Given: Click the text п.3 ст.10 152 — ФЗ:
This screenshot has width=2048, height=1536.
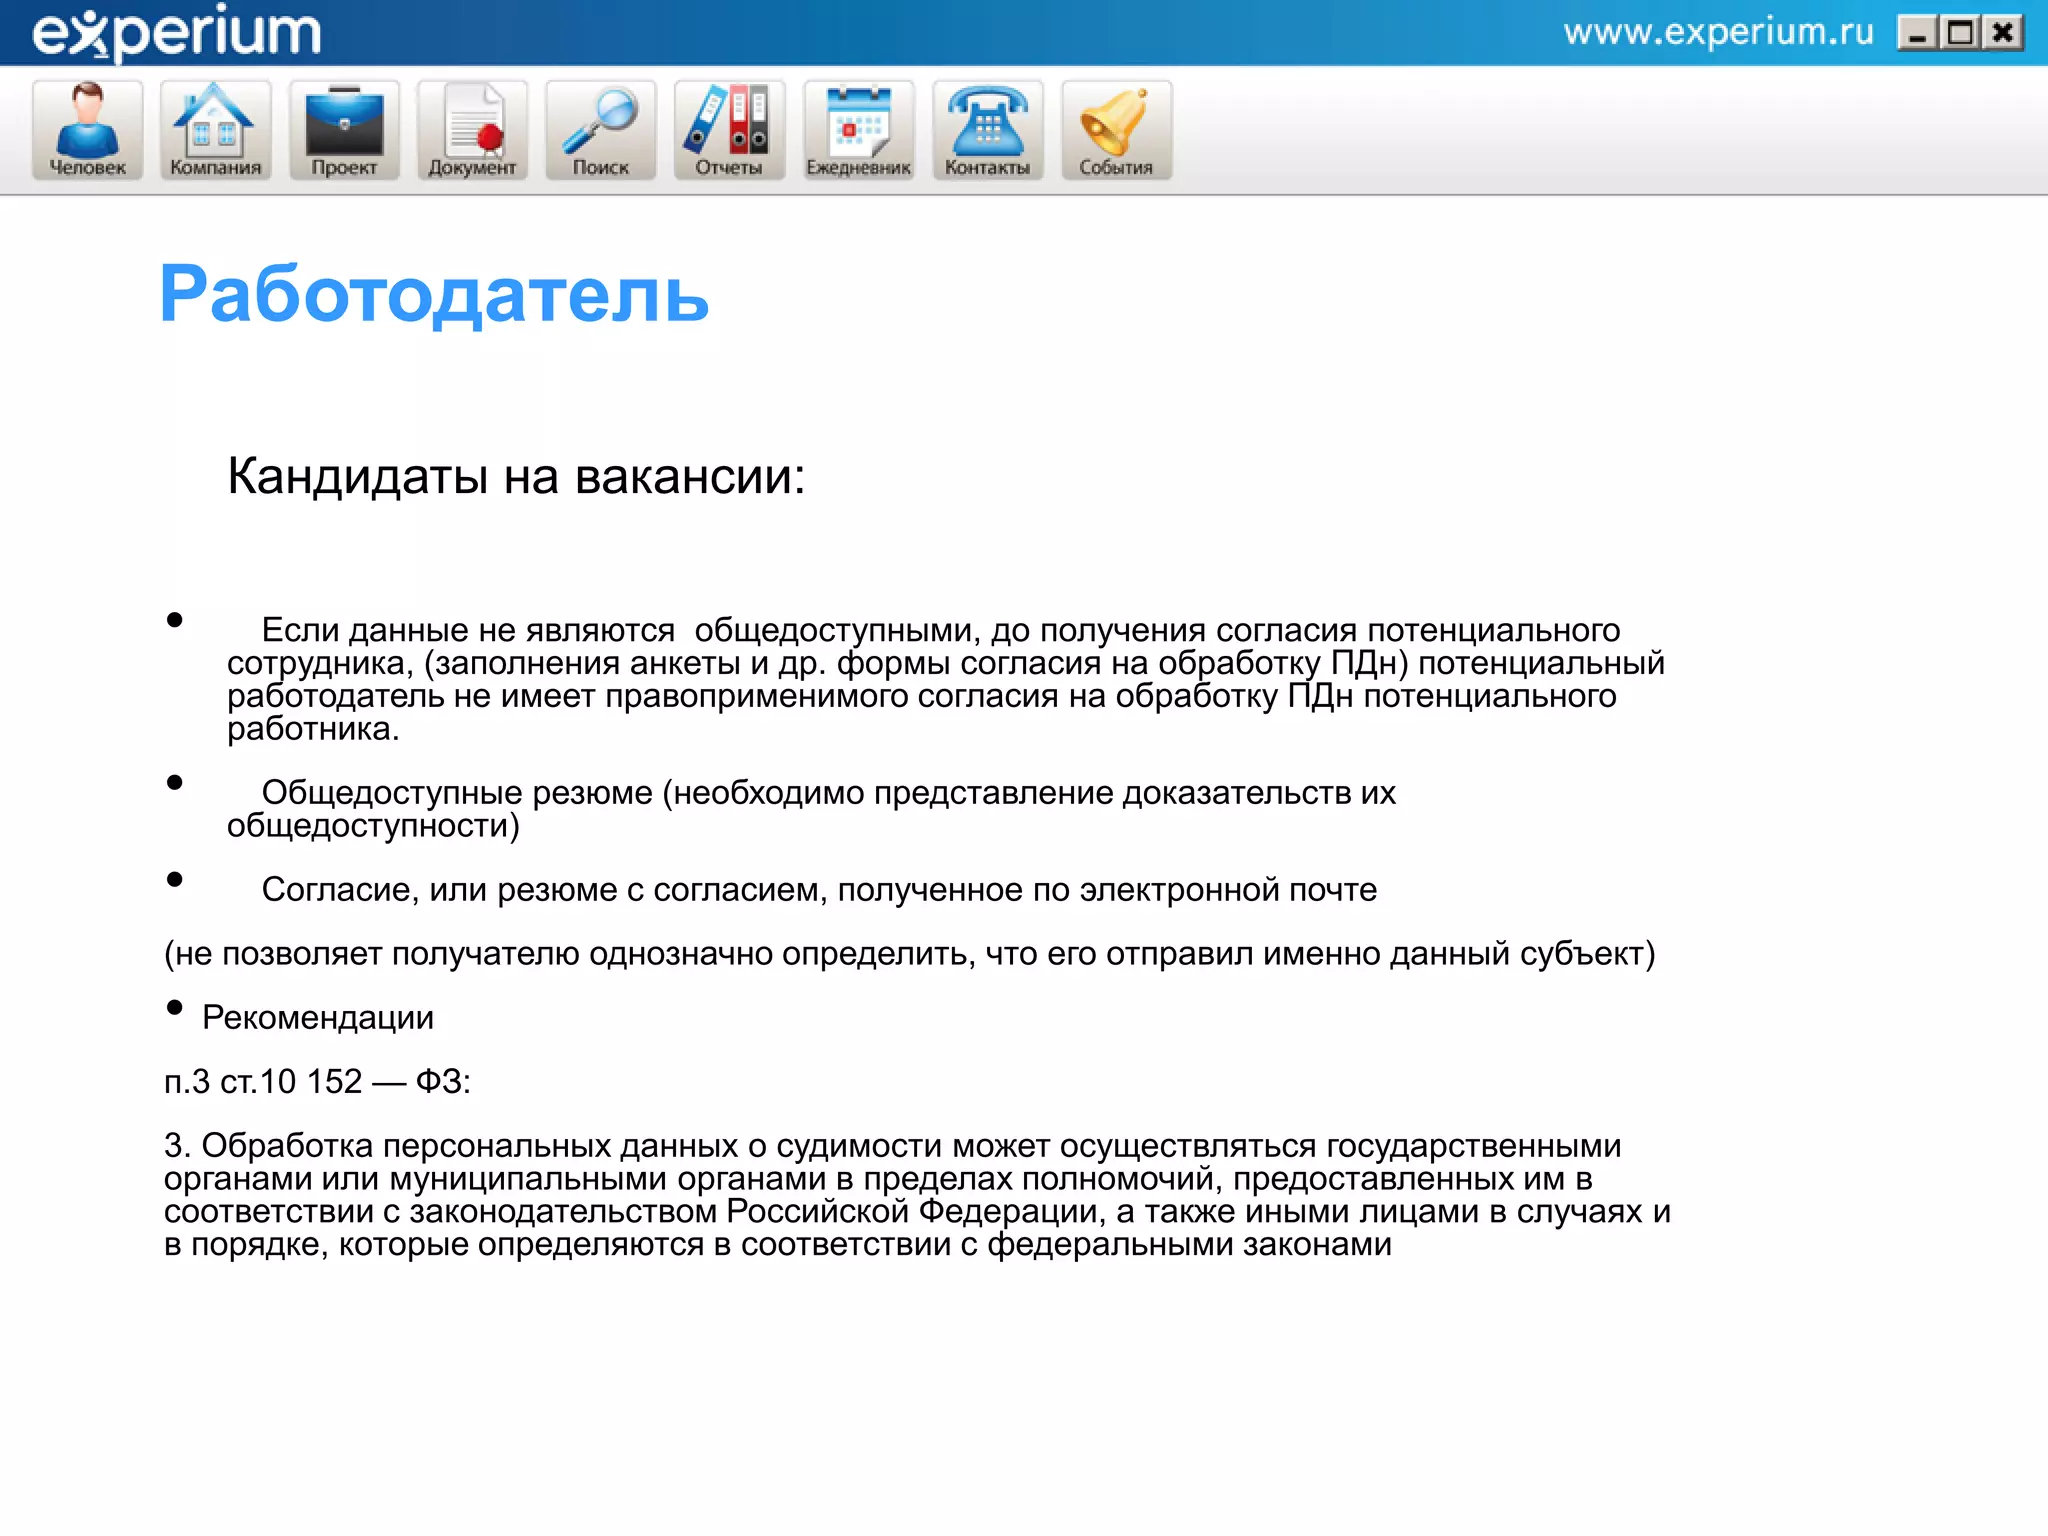Looking at the screenshot, I should (x=318, y=1081).
